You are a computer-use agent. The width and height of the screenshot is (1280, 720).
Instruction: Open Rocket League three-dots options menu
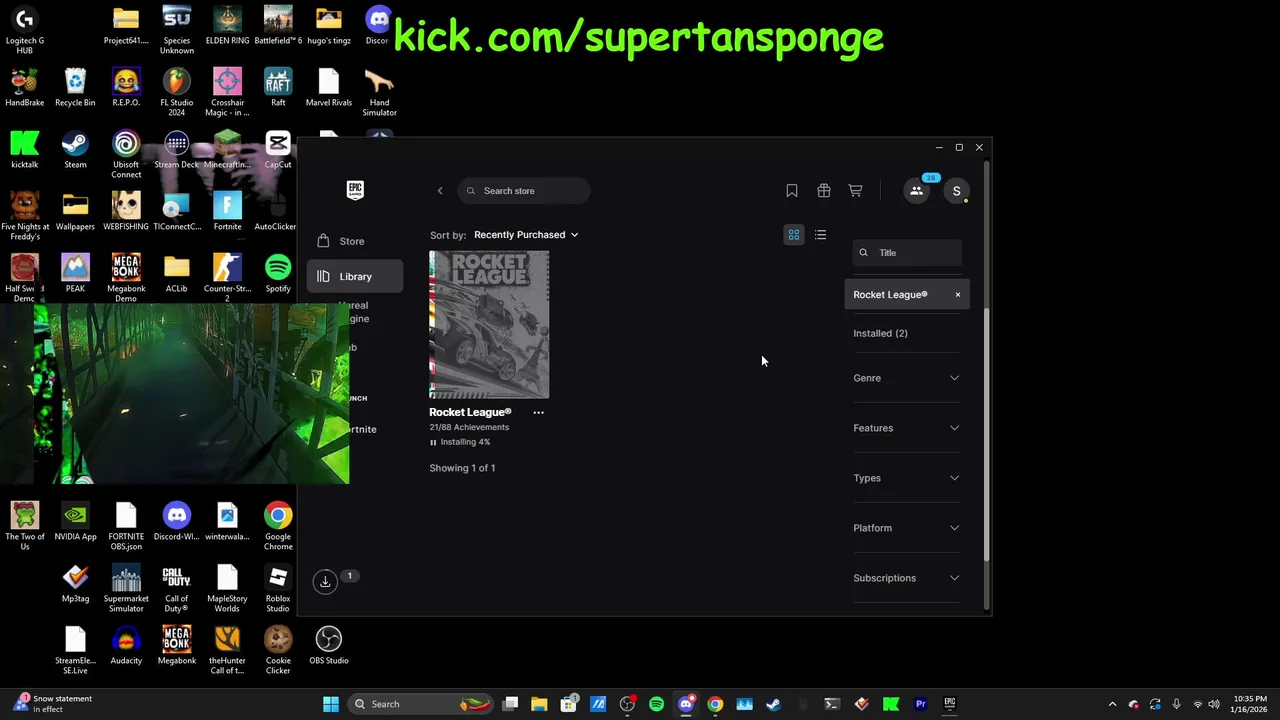pyautogui.click(x=538, y=412)
